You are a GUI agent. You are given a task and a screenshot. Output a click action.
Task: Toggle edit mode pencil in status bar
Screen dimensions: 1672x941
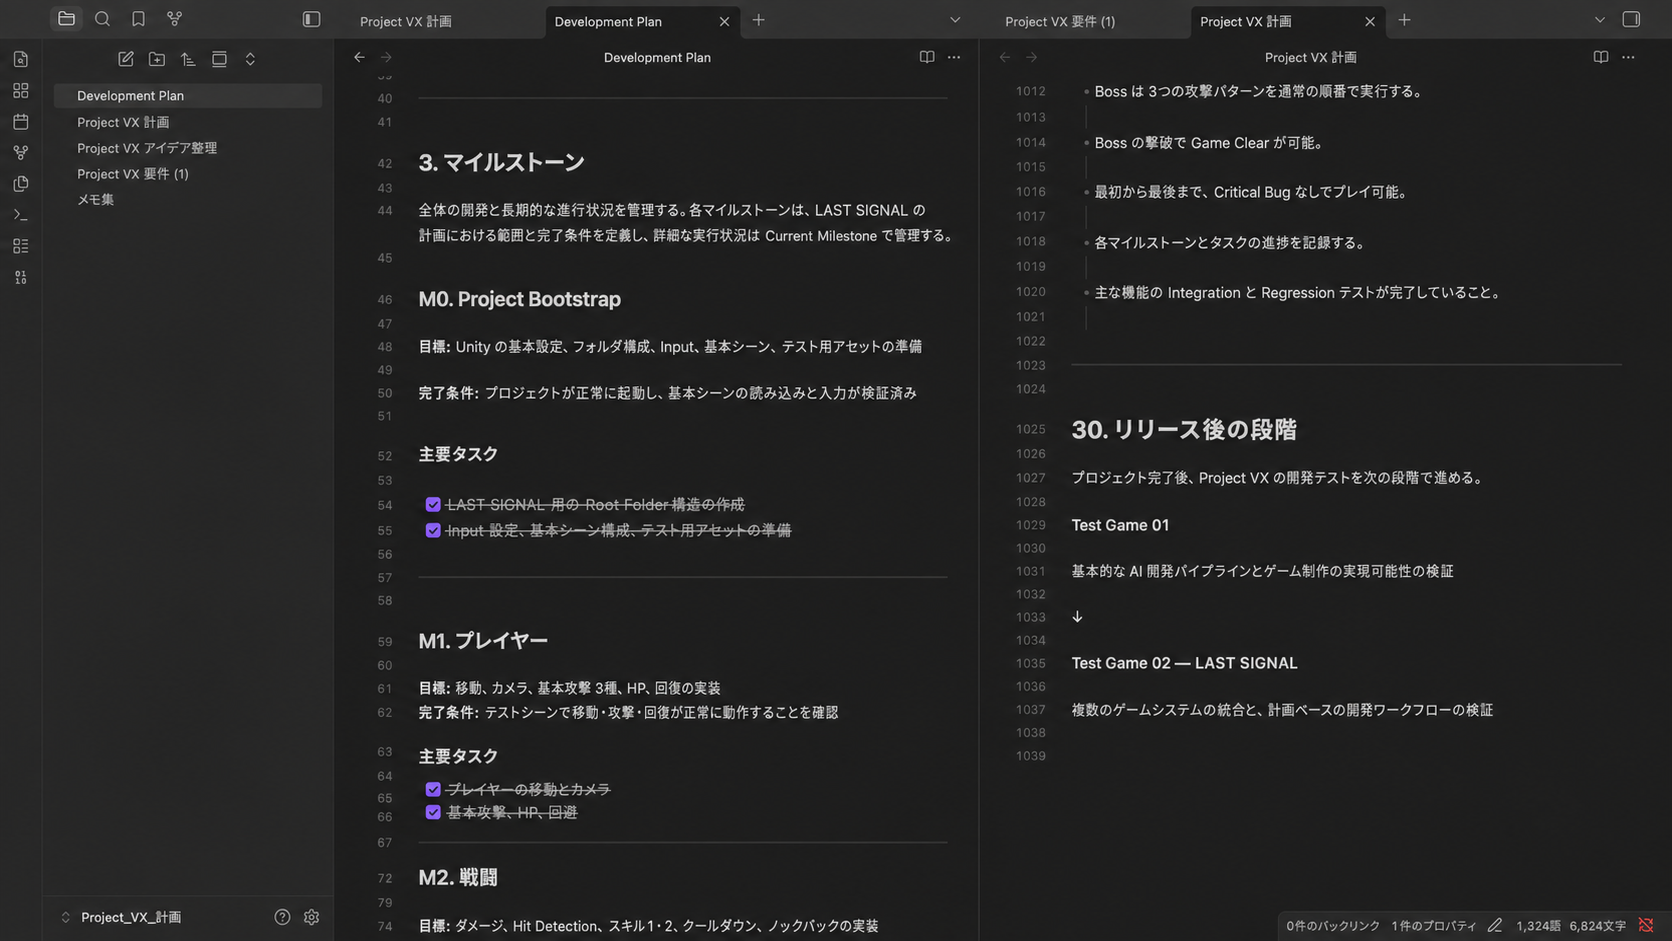[1495, 926]
